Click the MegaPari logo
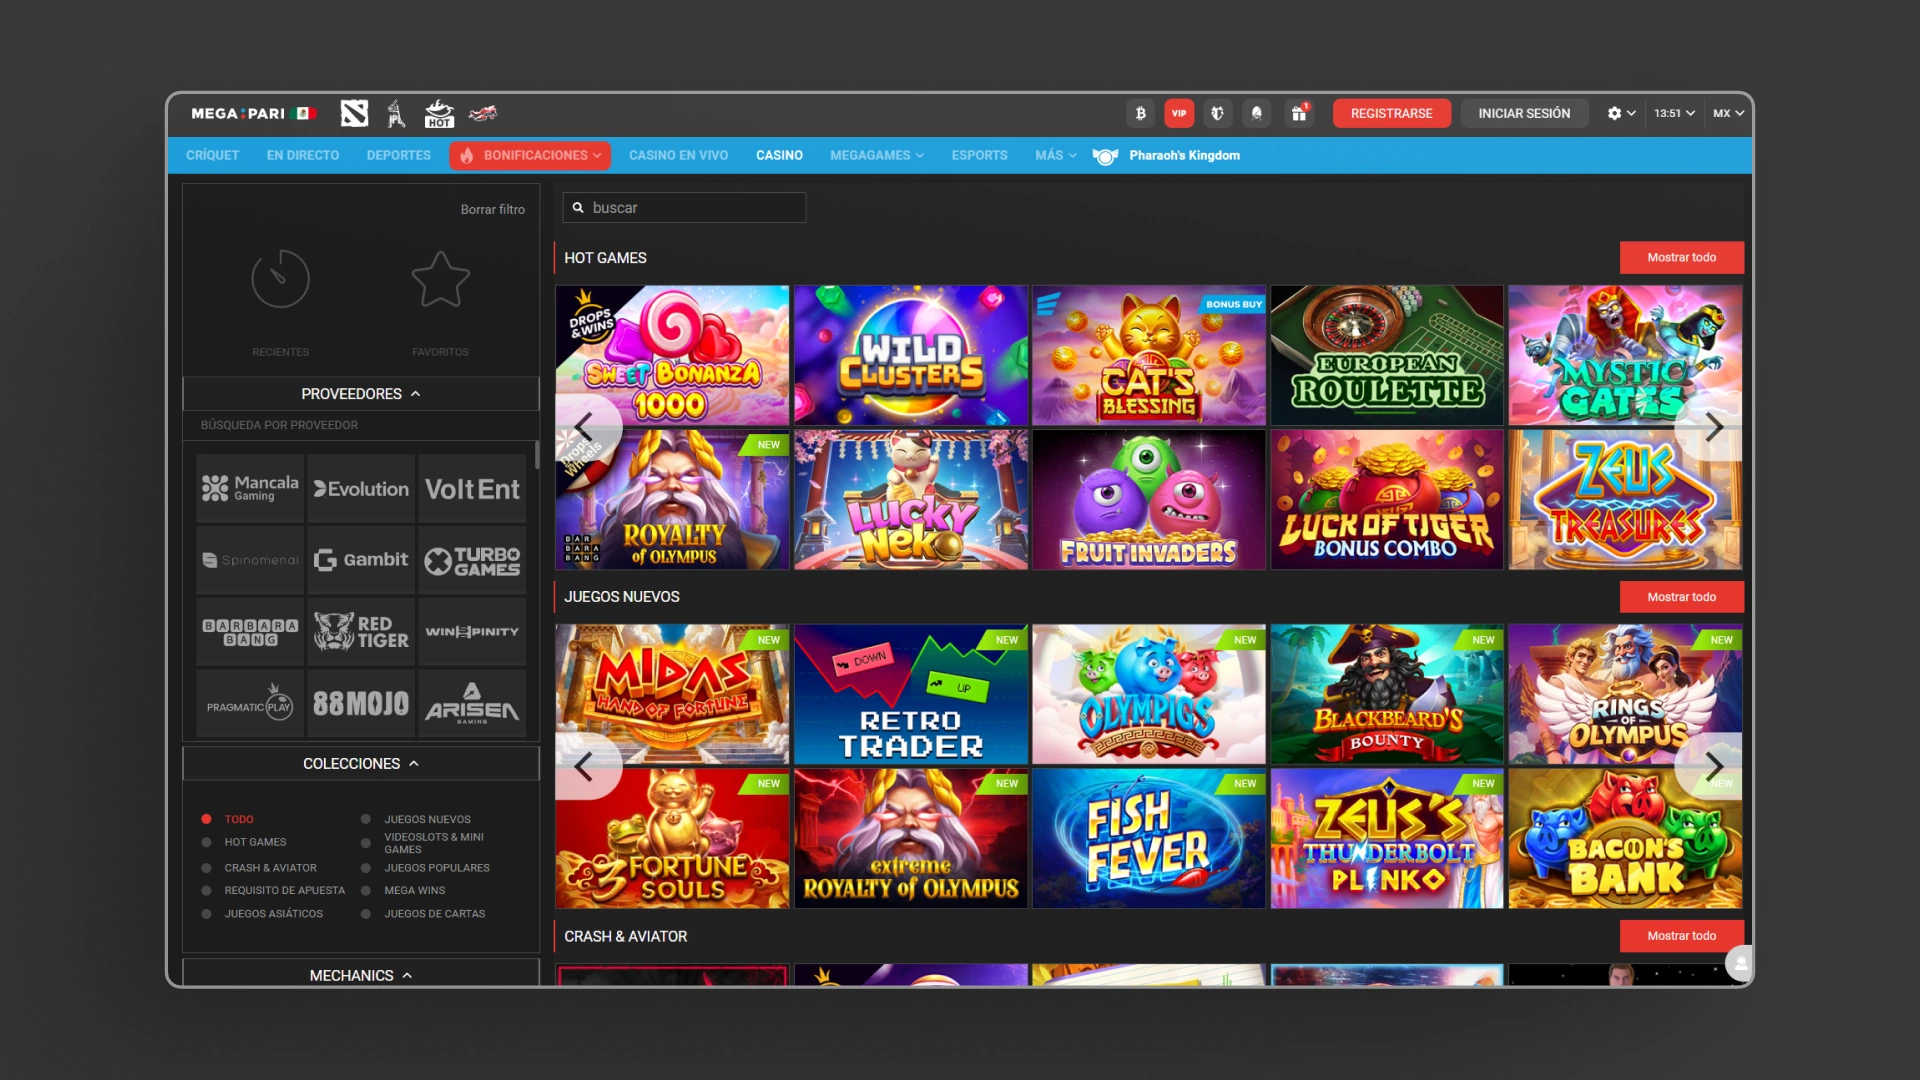The height and width of the screenshot is (1080, 1920). pyautogui.click(x=254, y=113)
